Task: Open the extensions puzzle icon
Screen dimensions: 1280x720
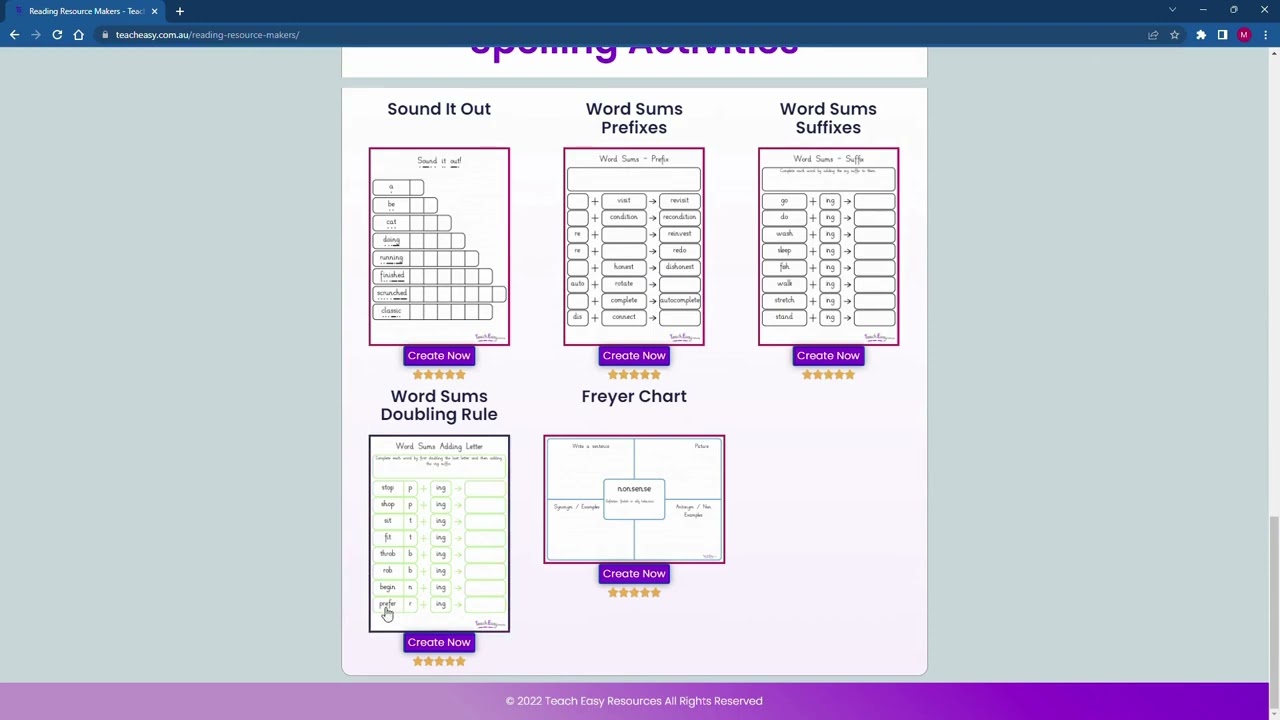Action: pyautogui.click(x=1201, y=35)
